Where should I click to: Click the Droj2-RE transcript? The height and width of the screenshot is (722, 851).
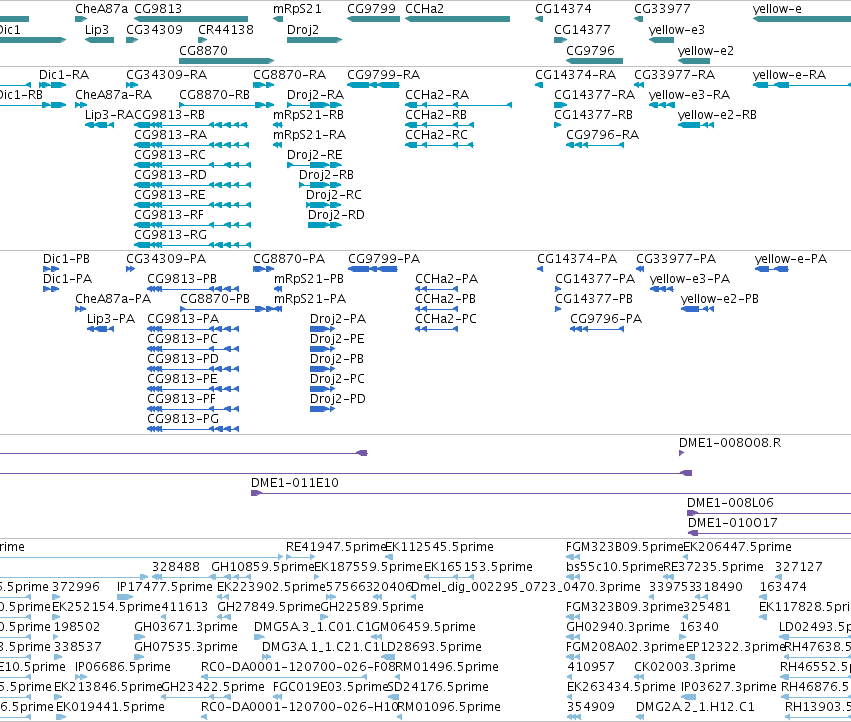coord(314,165)
